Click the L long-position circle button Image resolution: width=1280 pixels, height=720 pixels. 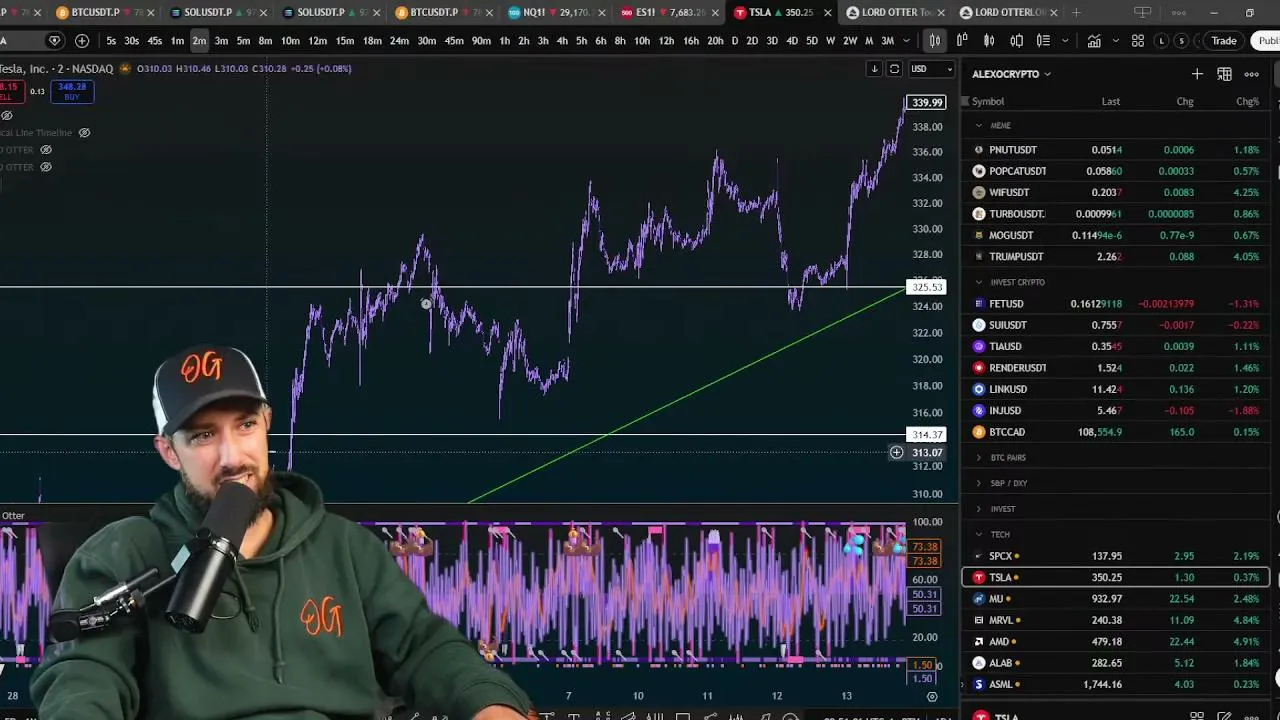click(1162, 41)
